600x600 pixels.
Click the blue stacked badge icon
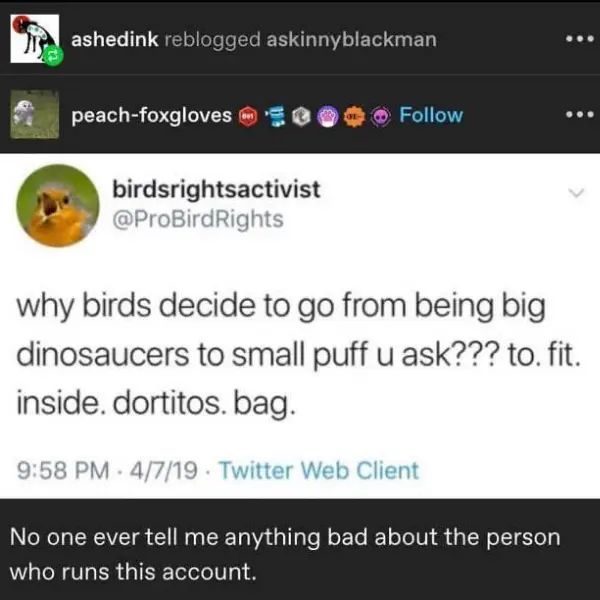(275, 115)
